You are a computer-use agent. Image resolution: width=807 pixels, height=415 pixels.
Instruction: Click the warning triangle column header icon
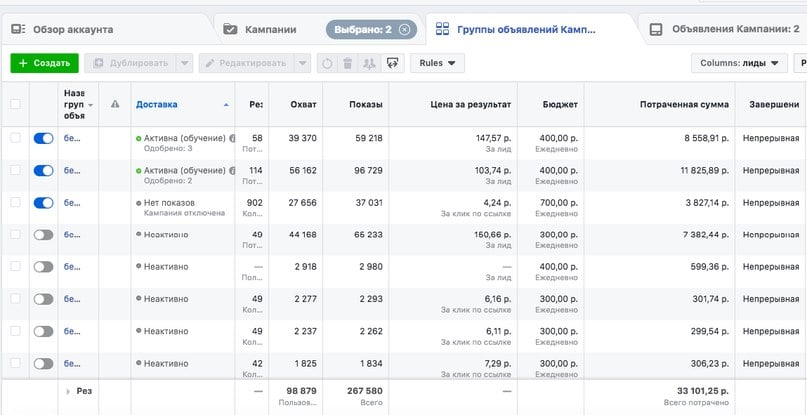(x=115, y=104)
